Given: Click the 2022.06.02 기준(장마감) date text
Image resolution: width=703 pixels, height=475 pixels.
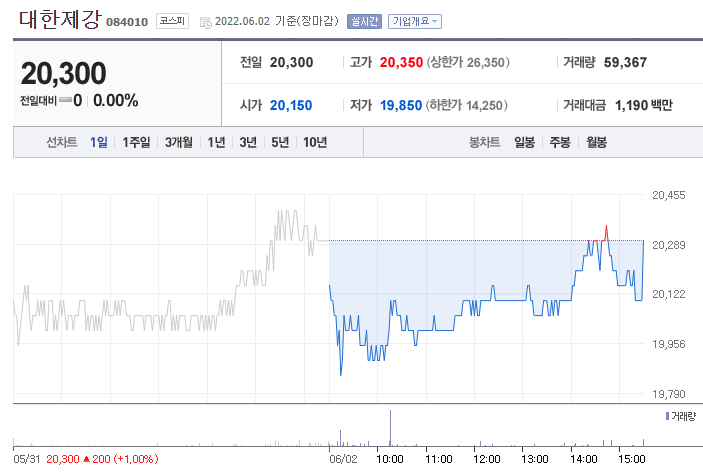Looking at the screenshot, I should pos(277,21).
